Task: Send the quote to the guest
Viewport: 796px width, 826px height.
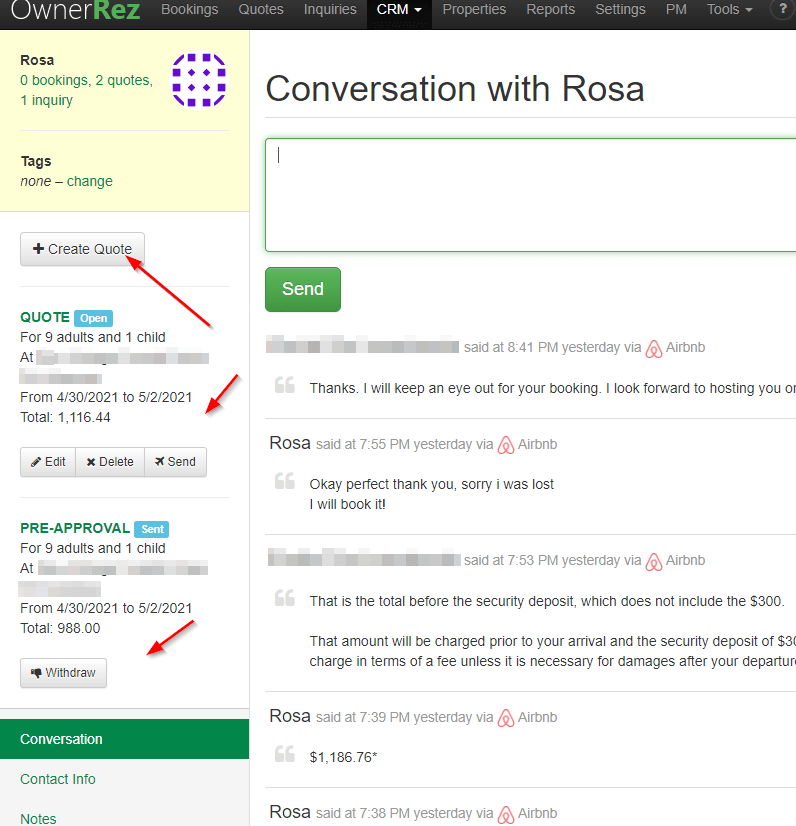Action: click(x=175, y=462)
